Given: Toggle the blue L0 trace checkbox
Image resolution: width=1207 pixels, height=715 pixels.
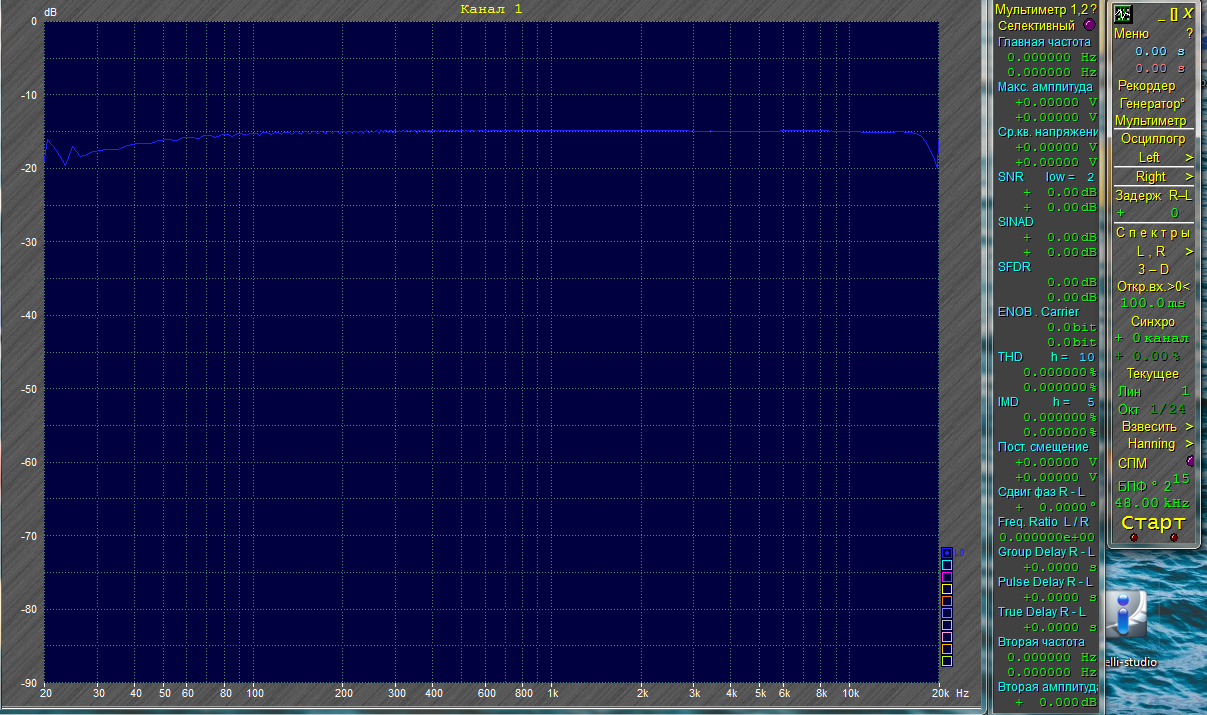Looking at the screenshot, I should (x=946, y=553).
